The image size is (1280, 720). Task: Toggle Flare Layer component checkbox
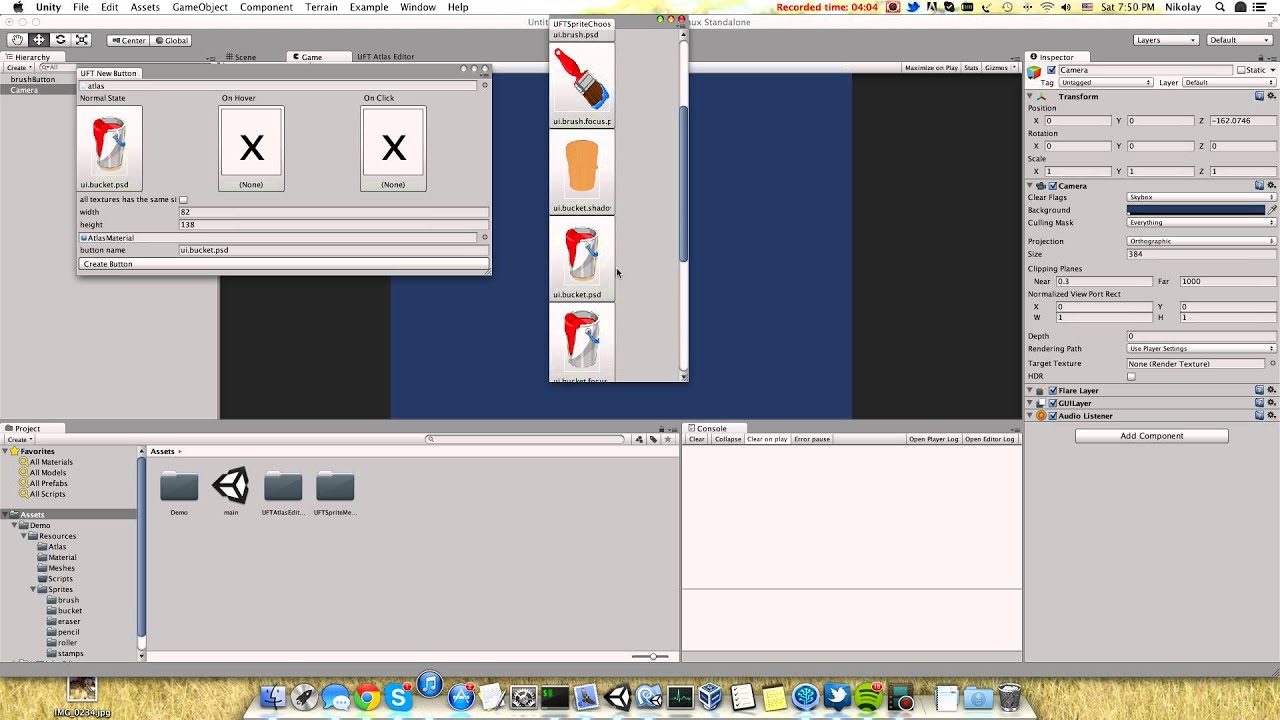pos(1052,391)
